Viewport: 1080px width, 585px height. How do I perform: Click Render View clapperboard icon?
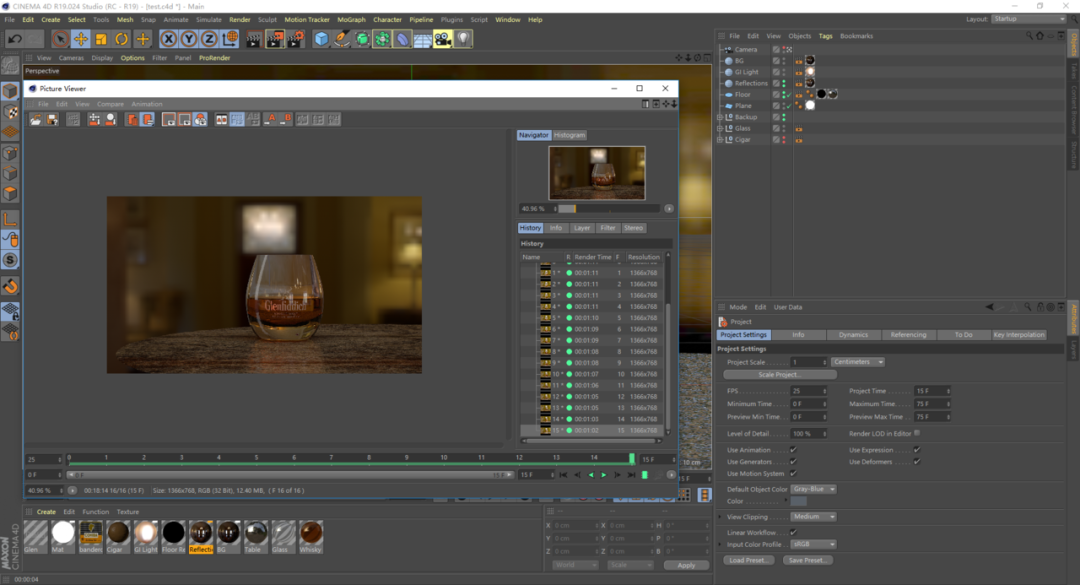click(254, 39)
